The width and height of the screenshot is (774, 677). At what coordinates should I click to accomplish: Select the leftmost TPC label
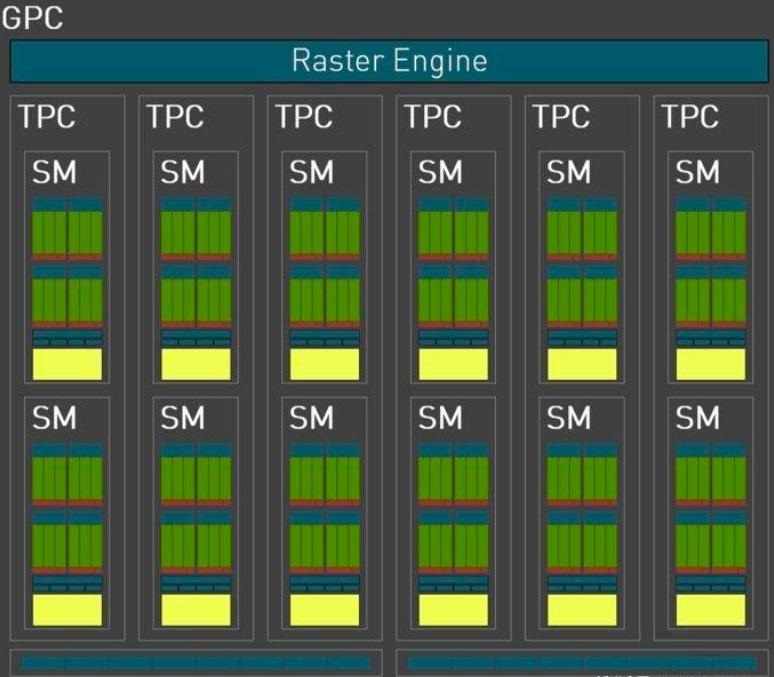tap(46, 117)
